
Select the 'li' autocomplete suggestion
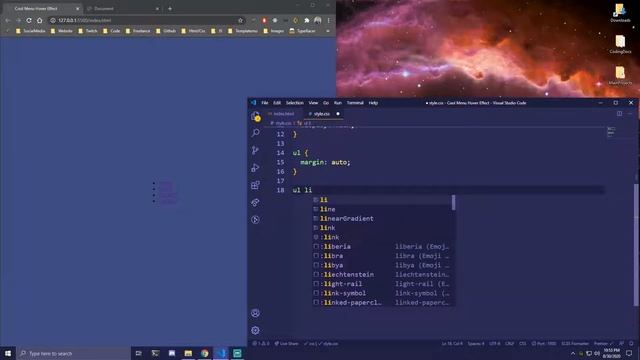(x=384, y=200)
